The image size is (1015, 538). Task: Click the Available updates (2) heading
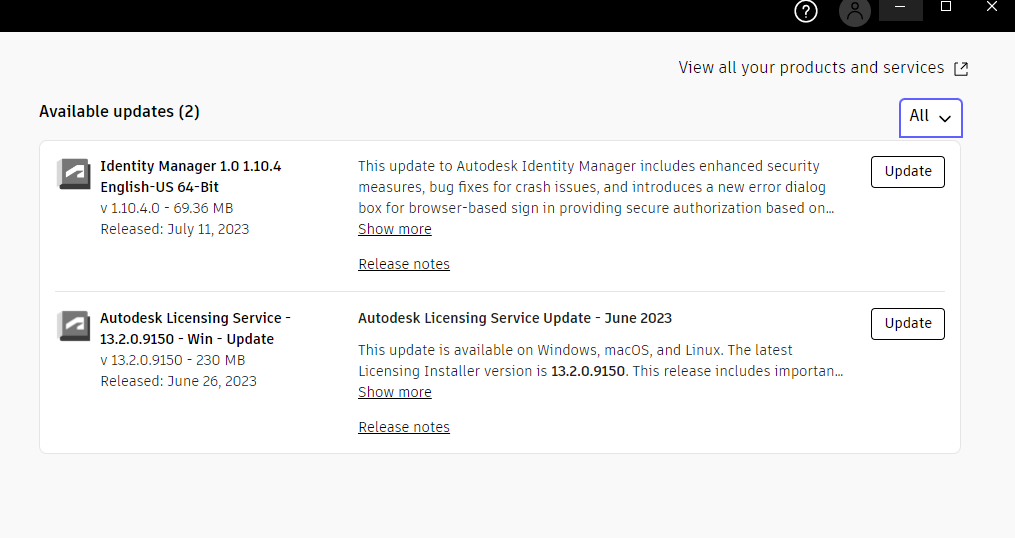point(119,112)
